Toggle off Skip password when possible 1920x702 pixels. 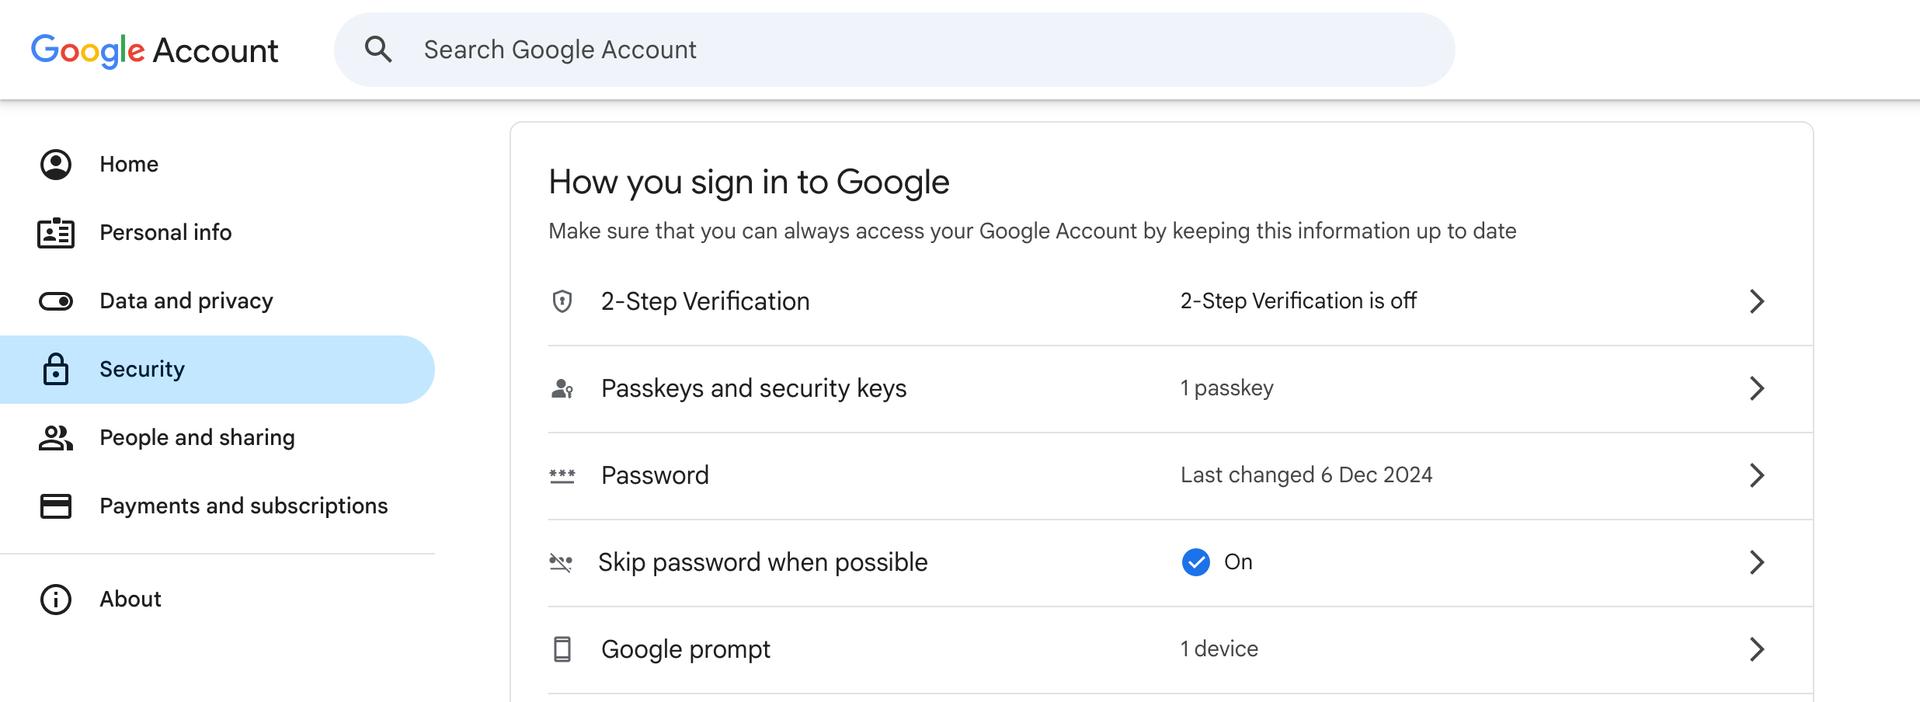1196,562
